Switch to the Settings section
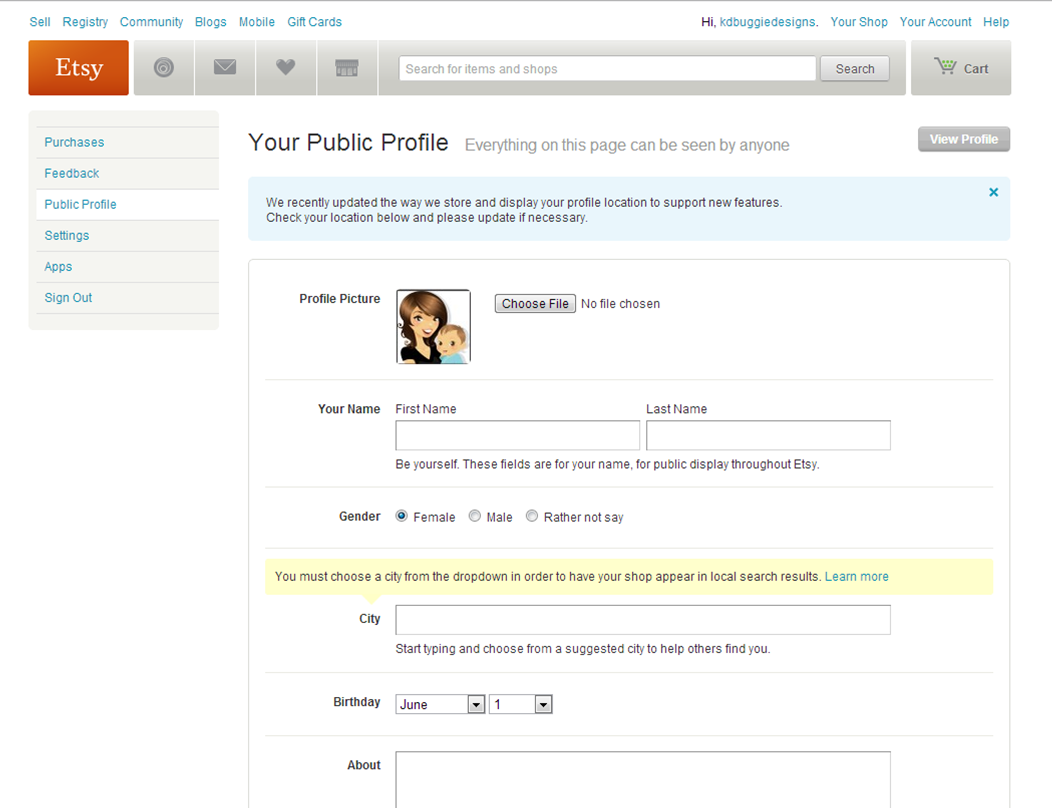Image resolution: width=1052 pixels, height=808 pixels. point(66,235)
